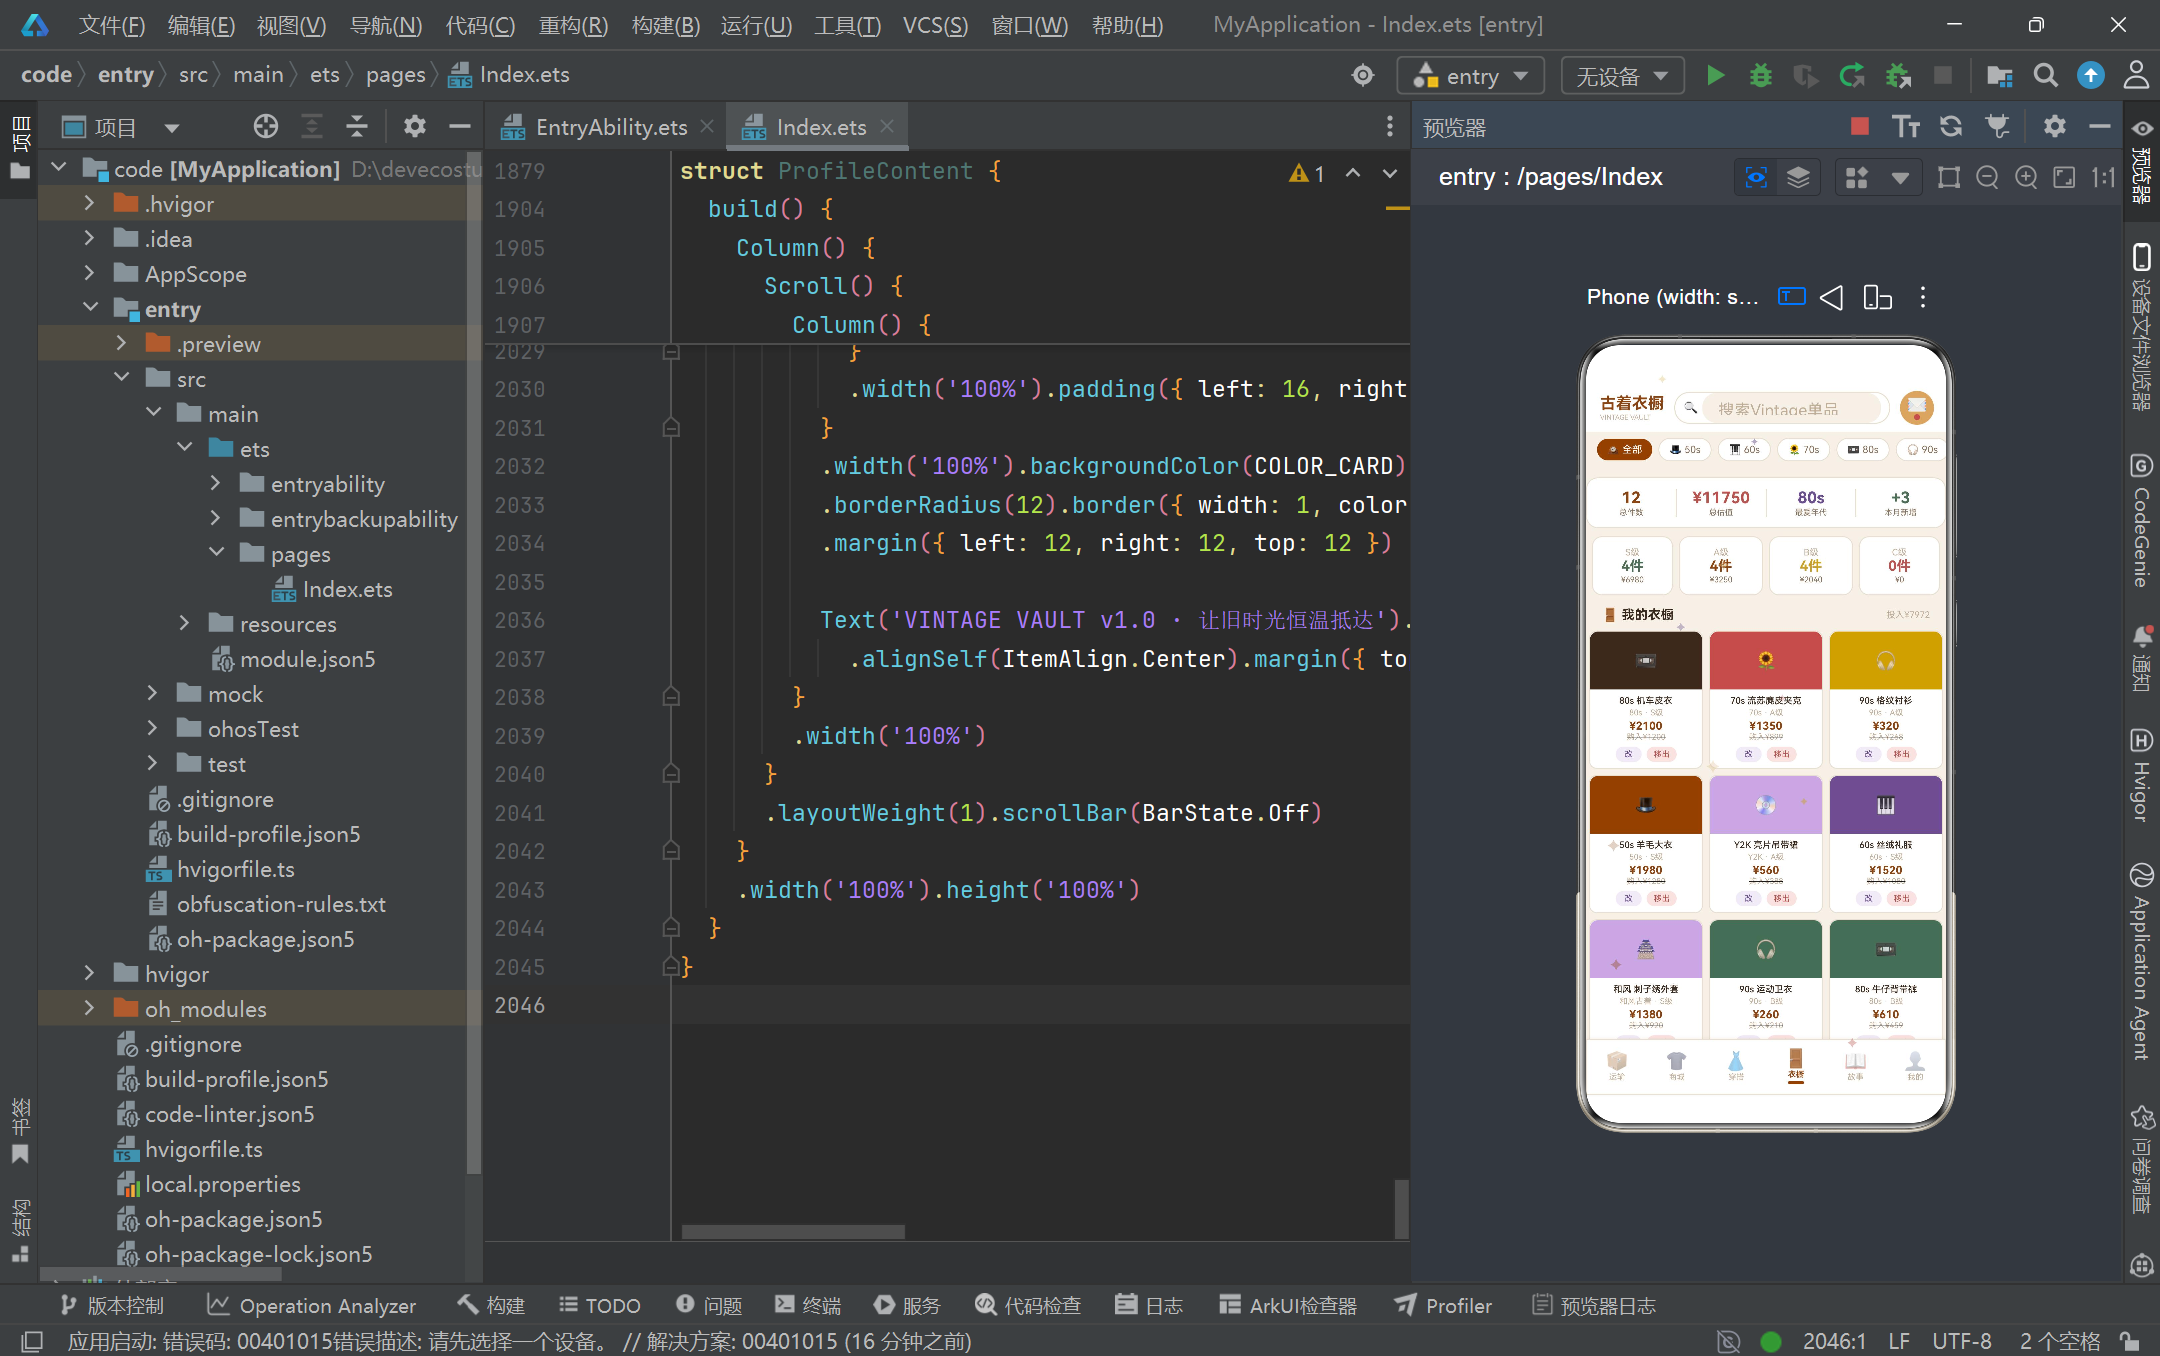
Task: Hide the previewer panel with minimize dash
Action: click(2099, 126)
